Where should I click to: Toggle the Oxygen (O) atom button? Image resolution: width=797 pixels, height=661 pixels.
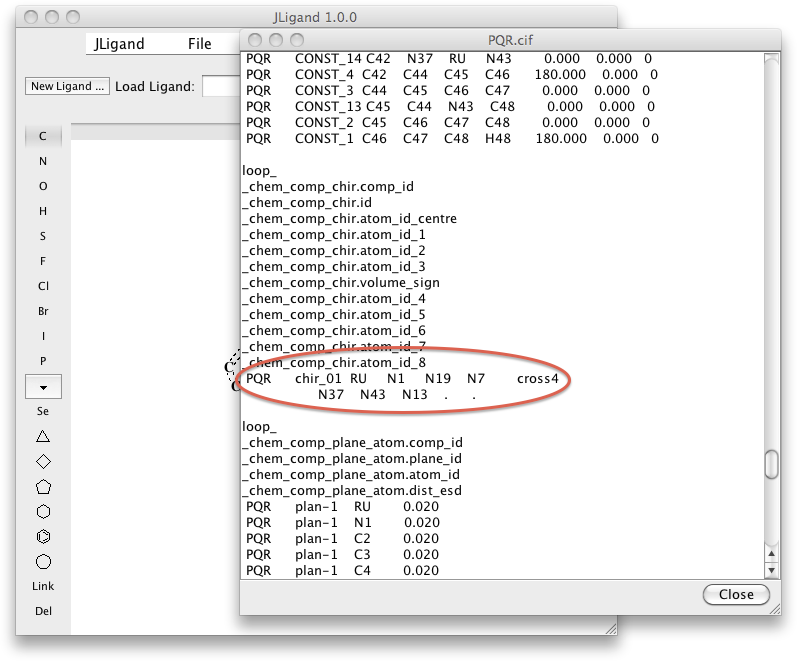coord(43,186)
